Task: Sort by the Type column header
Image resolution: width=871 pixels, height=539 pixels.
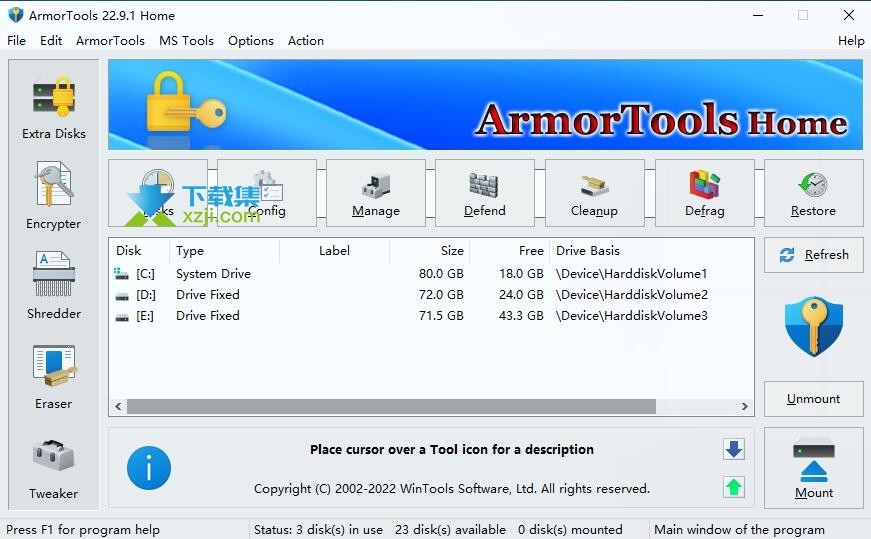Action: coord(224,251)
